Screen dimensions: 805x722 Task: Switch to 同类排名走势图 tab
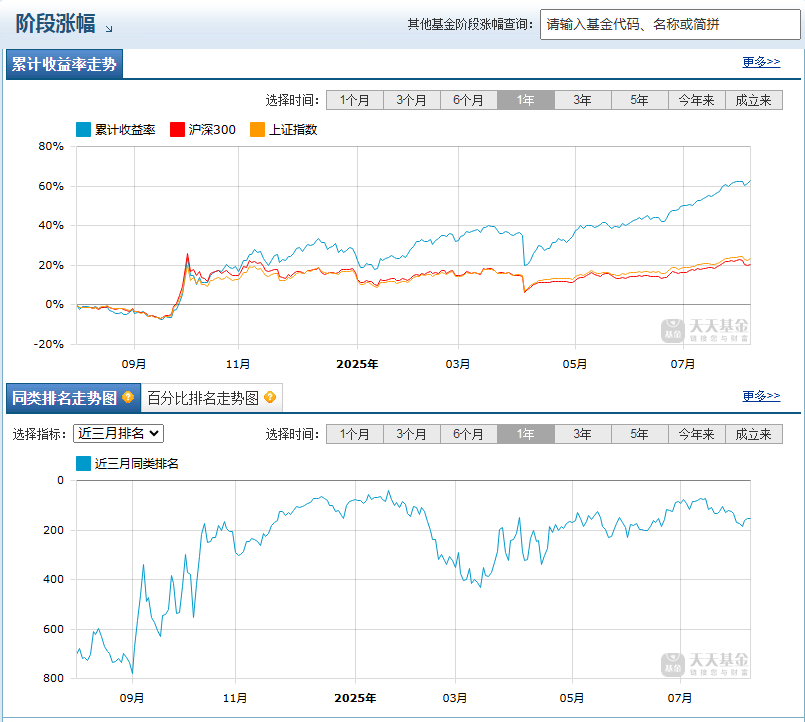coord(73,398)
